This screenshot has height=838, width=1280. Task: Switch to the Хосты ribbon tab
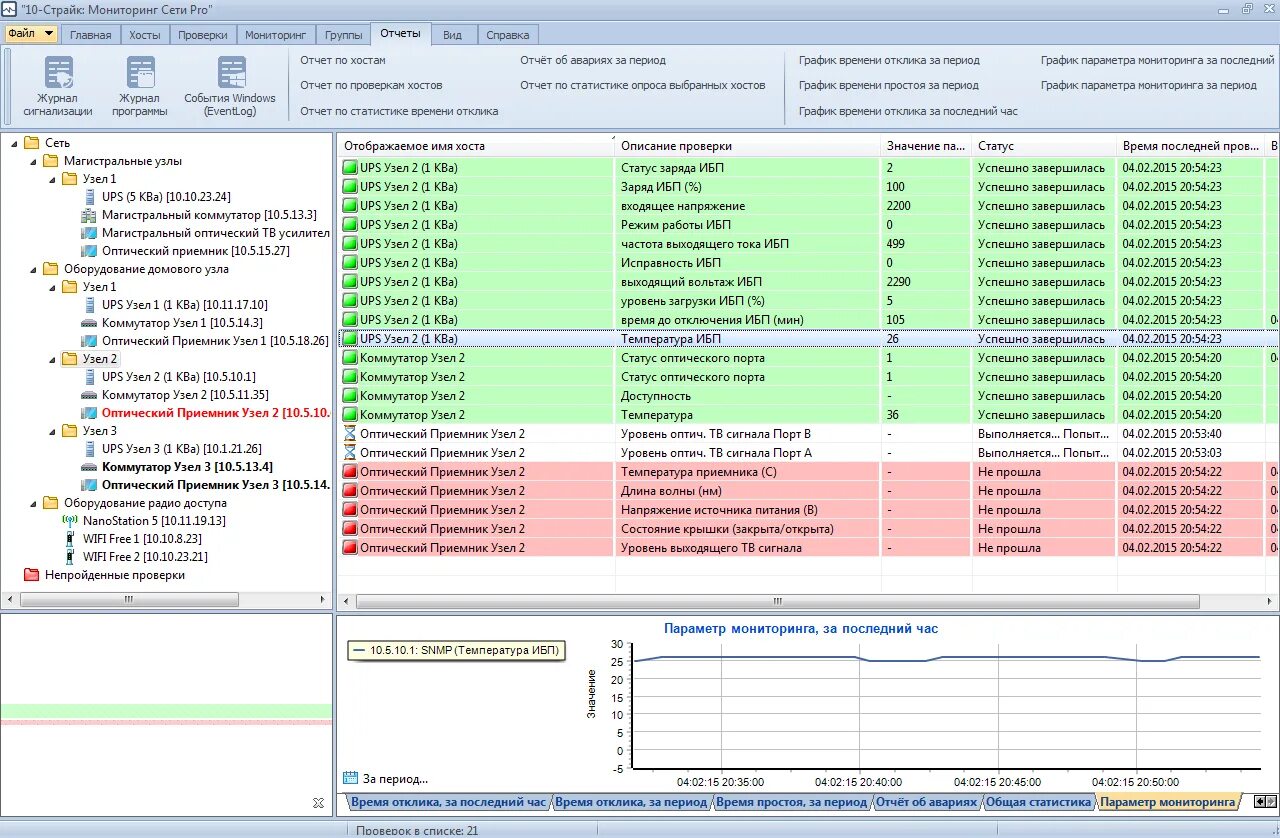[145, 35]
